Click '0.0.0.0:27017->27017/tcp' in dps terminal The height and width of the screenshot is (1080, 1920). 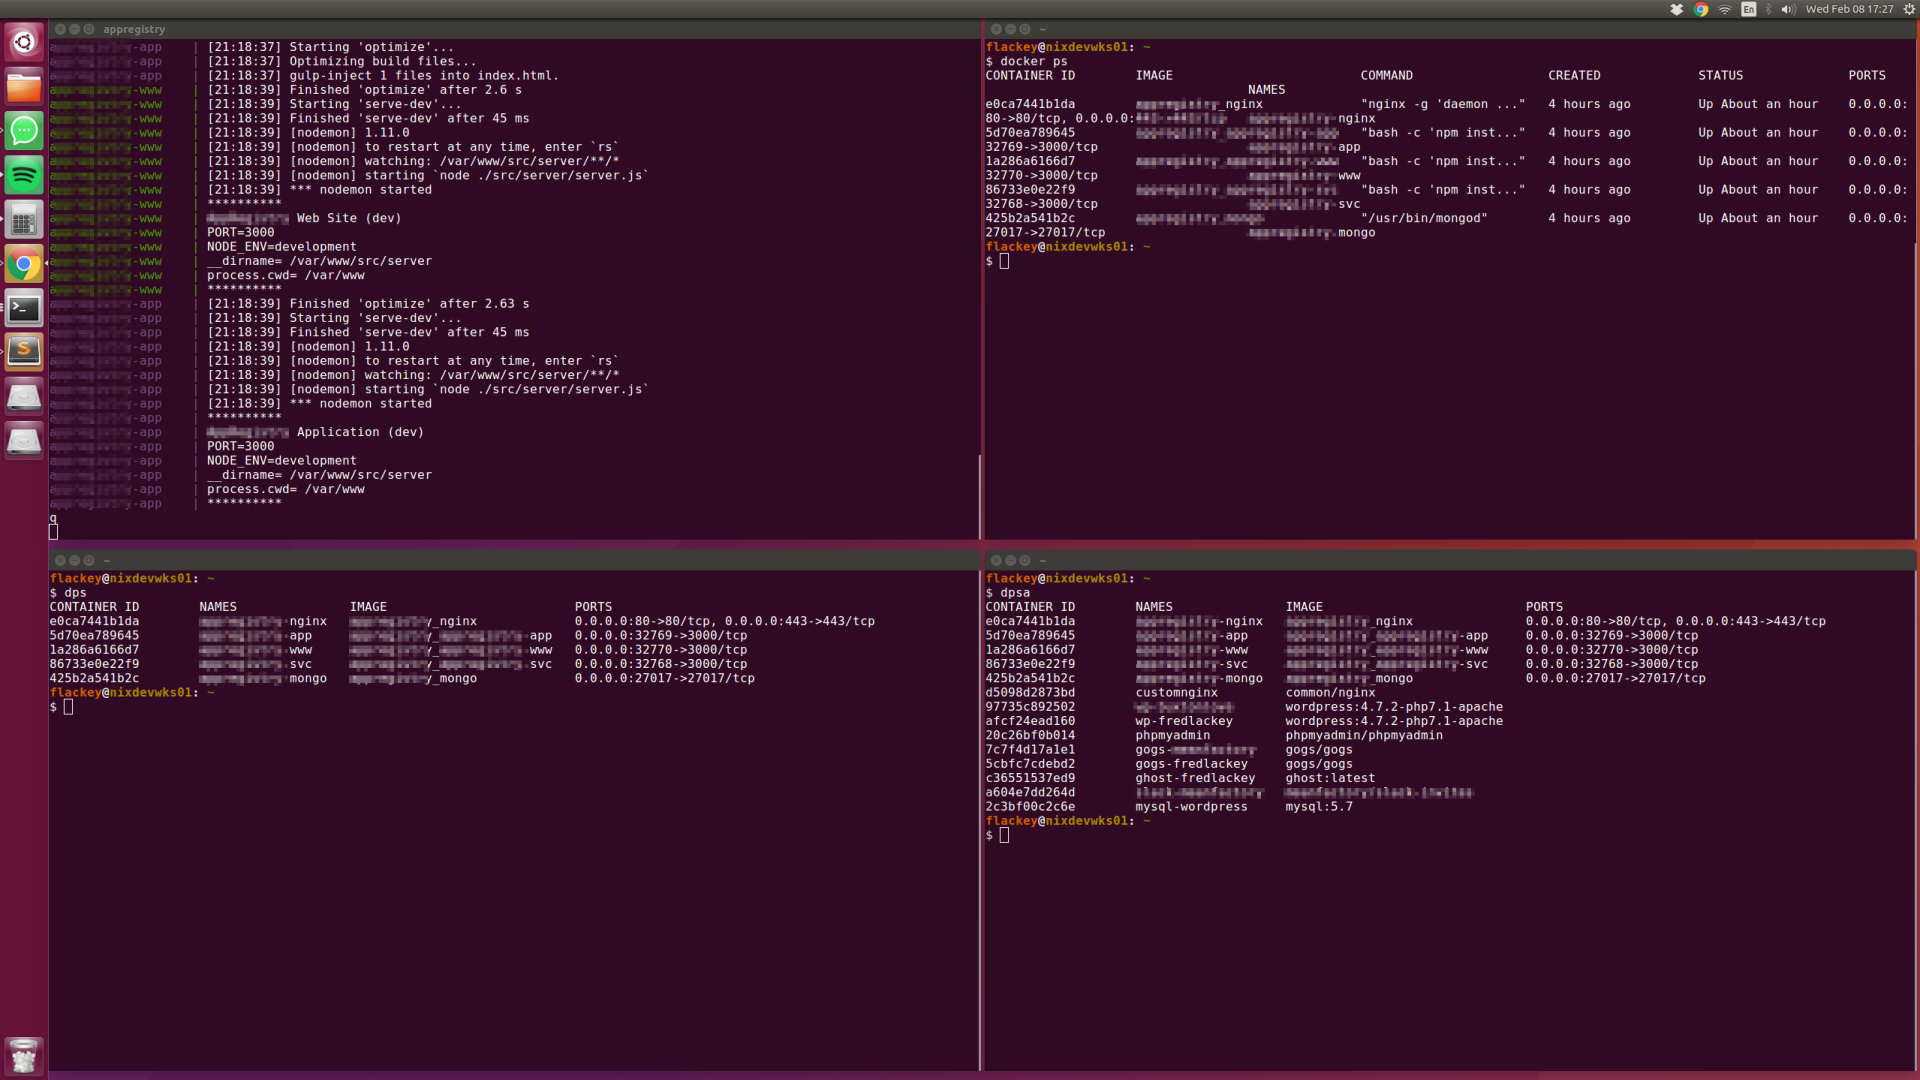click(x=664, y=678)
